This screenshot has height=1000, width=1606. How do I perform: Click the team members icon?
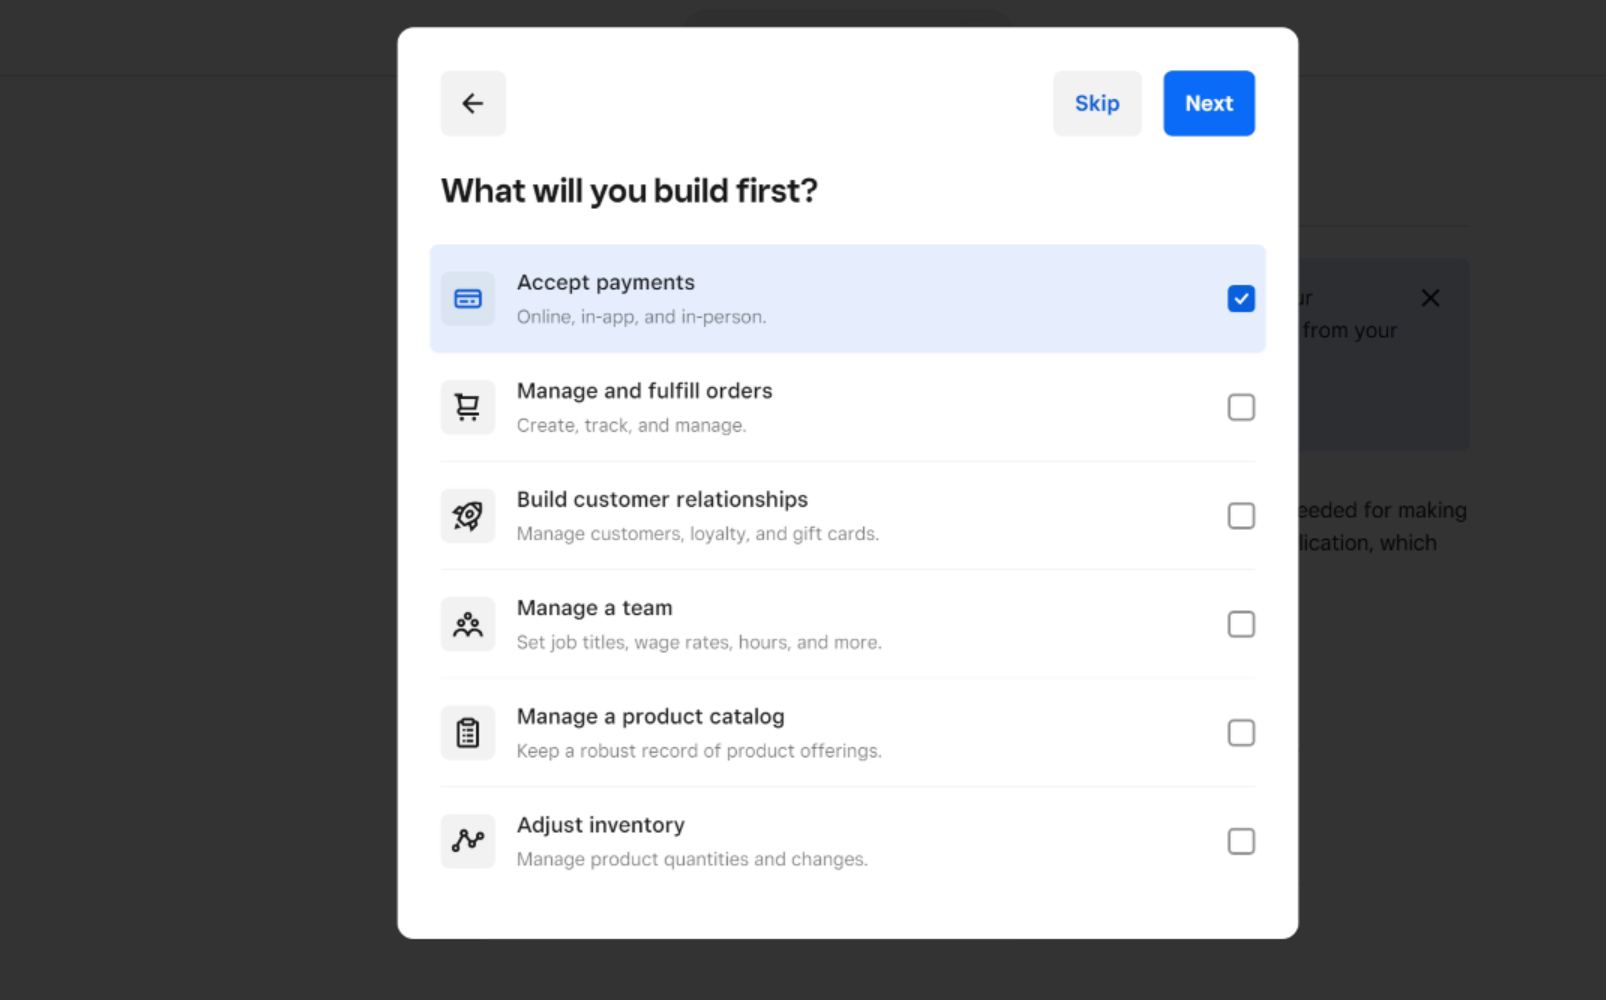pyautogui.click(x=468, y=625)
